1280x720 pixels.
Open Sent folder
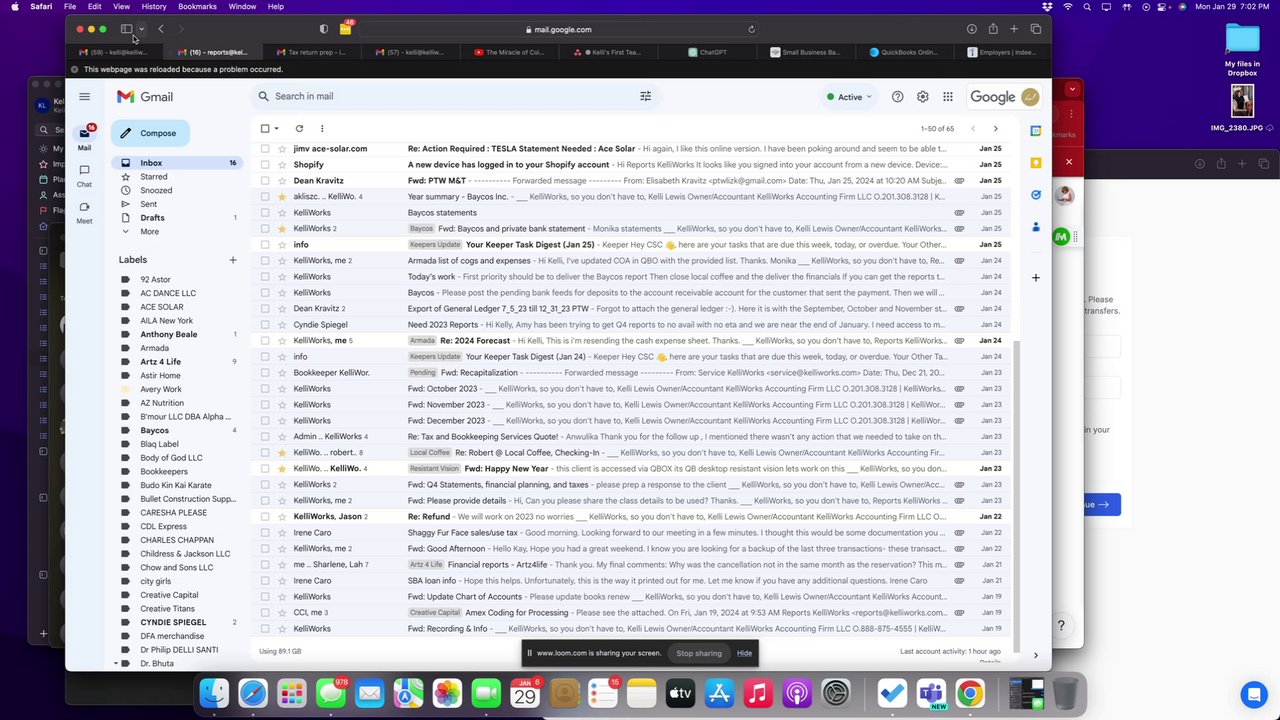coord(148,204)
